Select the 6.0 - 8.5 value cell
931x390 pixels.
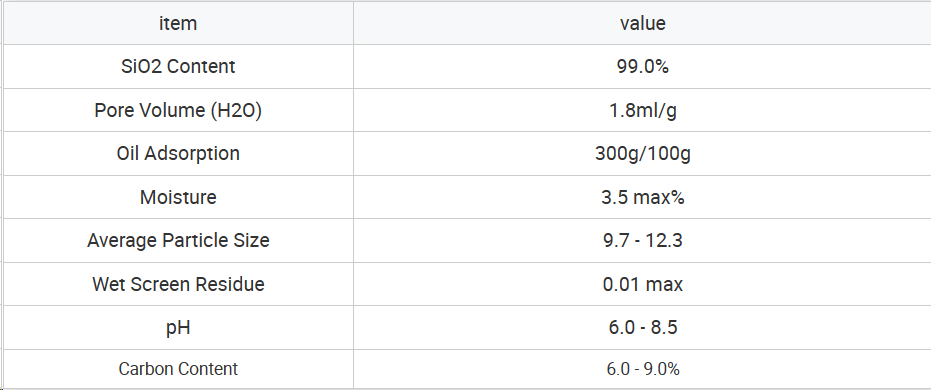pos(642,327)
